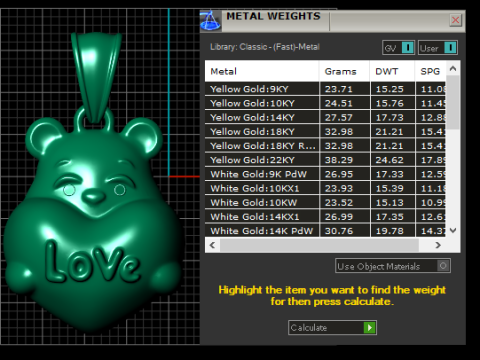Select the Yellow Gold:9KY row

coord(325,89)
